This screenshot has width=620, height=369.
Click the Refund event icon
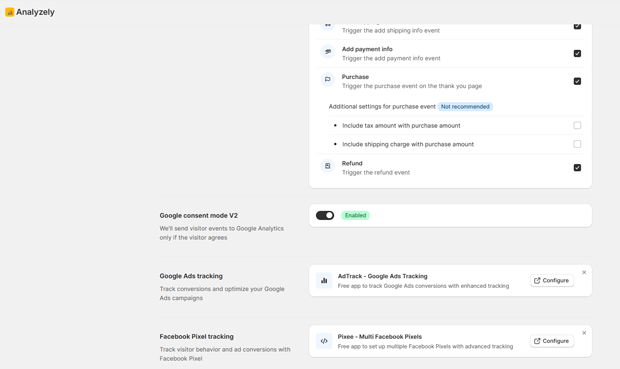[x=327, y=166]
